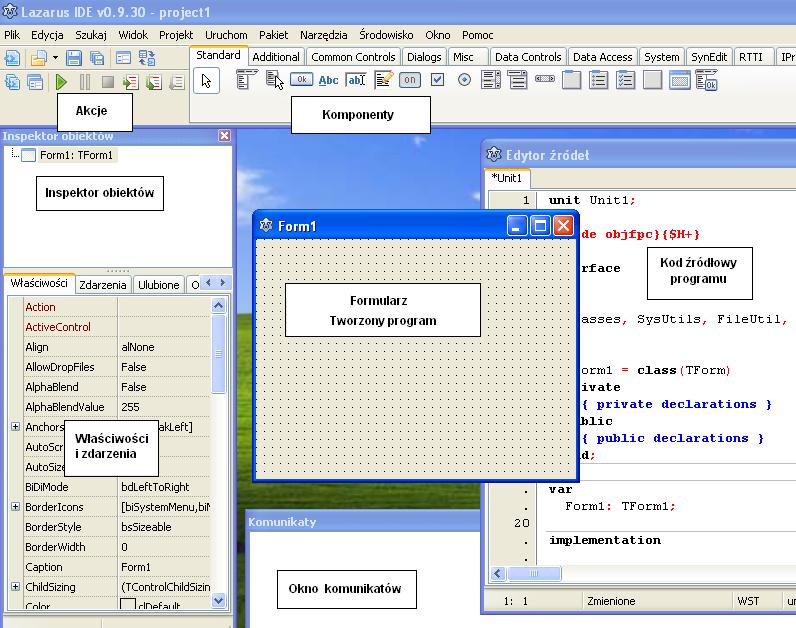Pick the TRadioButton component icon
Screen dimensions: 796x628
[464, 80]
